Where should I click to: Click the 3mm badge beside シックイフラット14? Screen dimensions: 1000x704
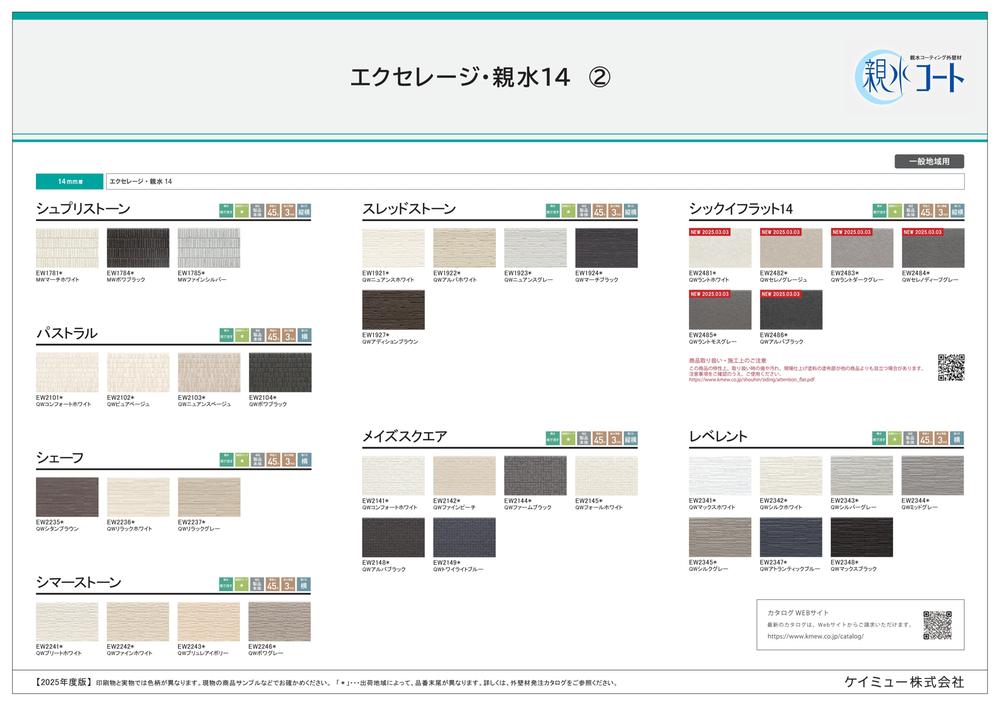click(x=942, y=211)
